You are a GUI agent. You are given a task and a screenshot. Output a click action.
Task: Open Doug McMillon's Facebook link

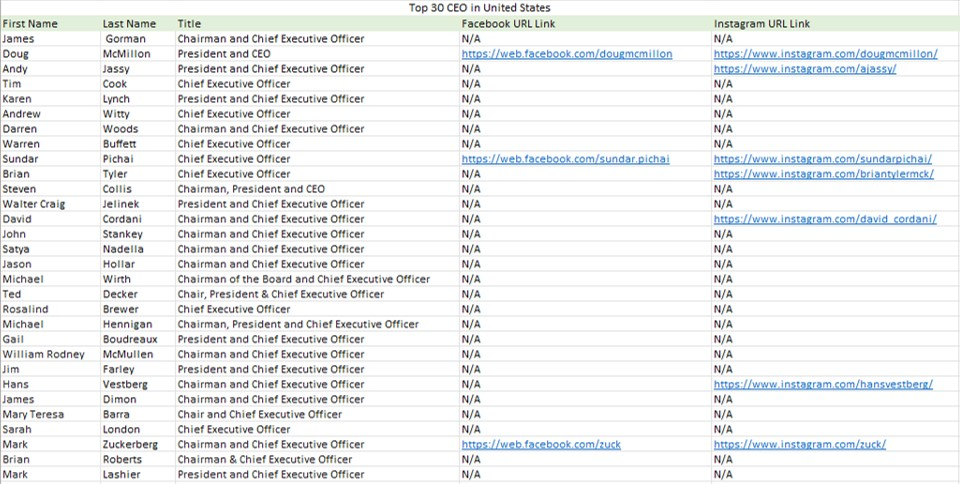pos(566,54)
